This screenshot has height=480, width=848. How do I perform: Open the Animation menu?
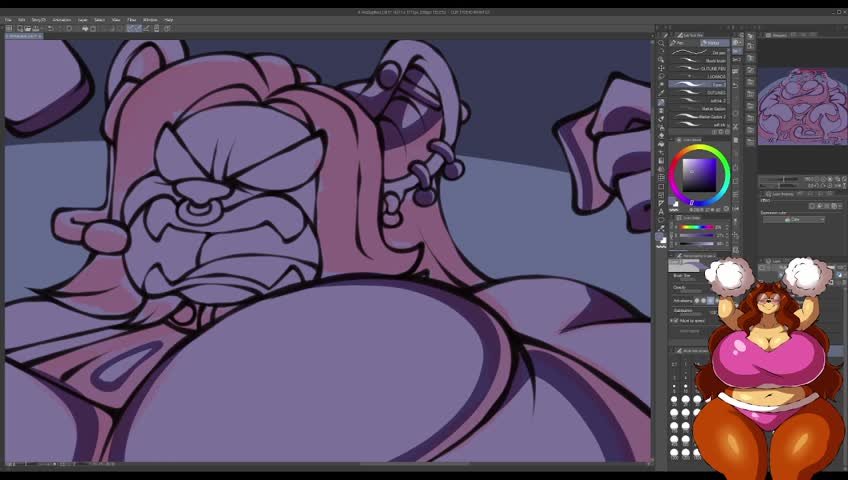tap(62, 19)
